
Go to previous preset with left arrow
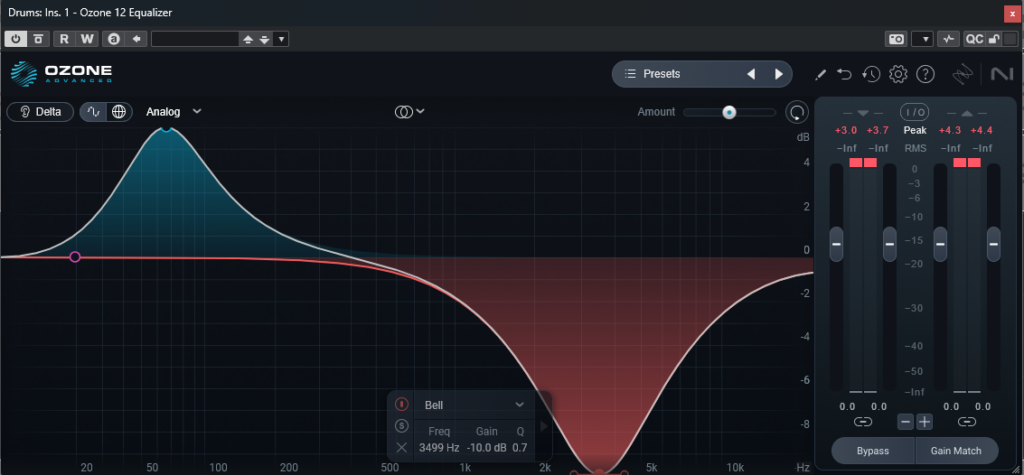750,74
